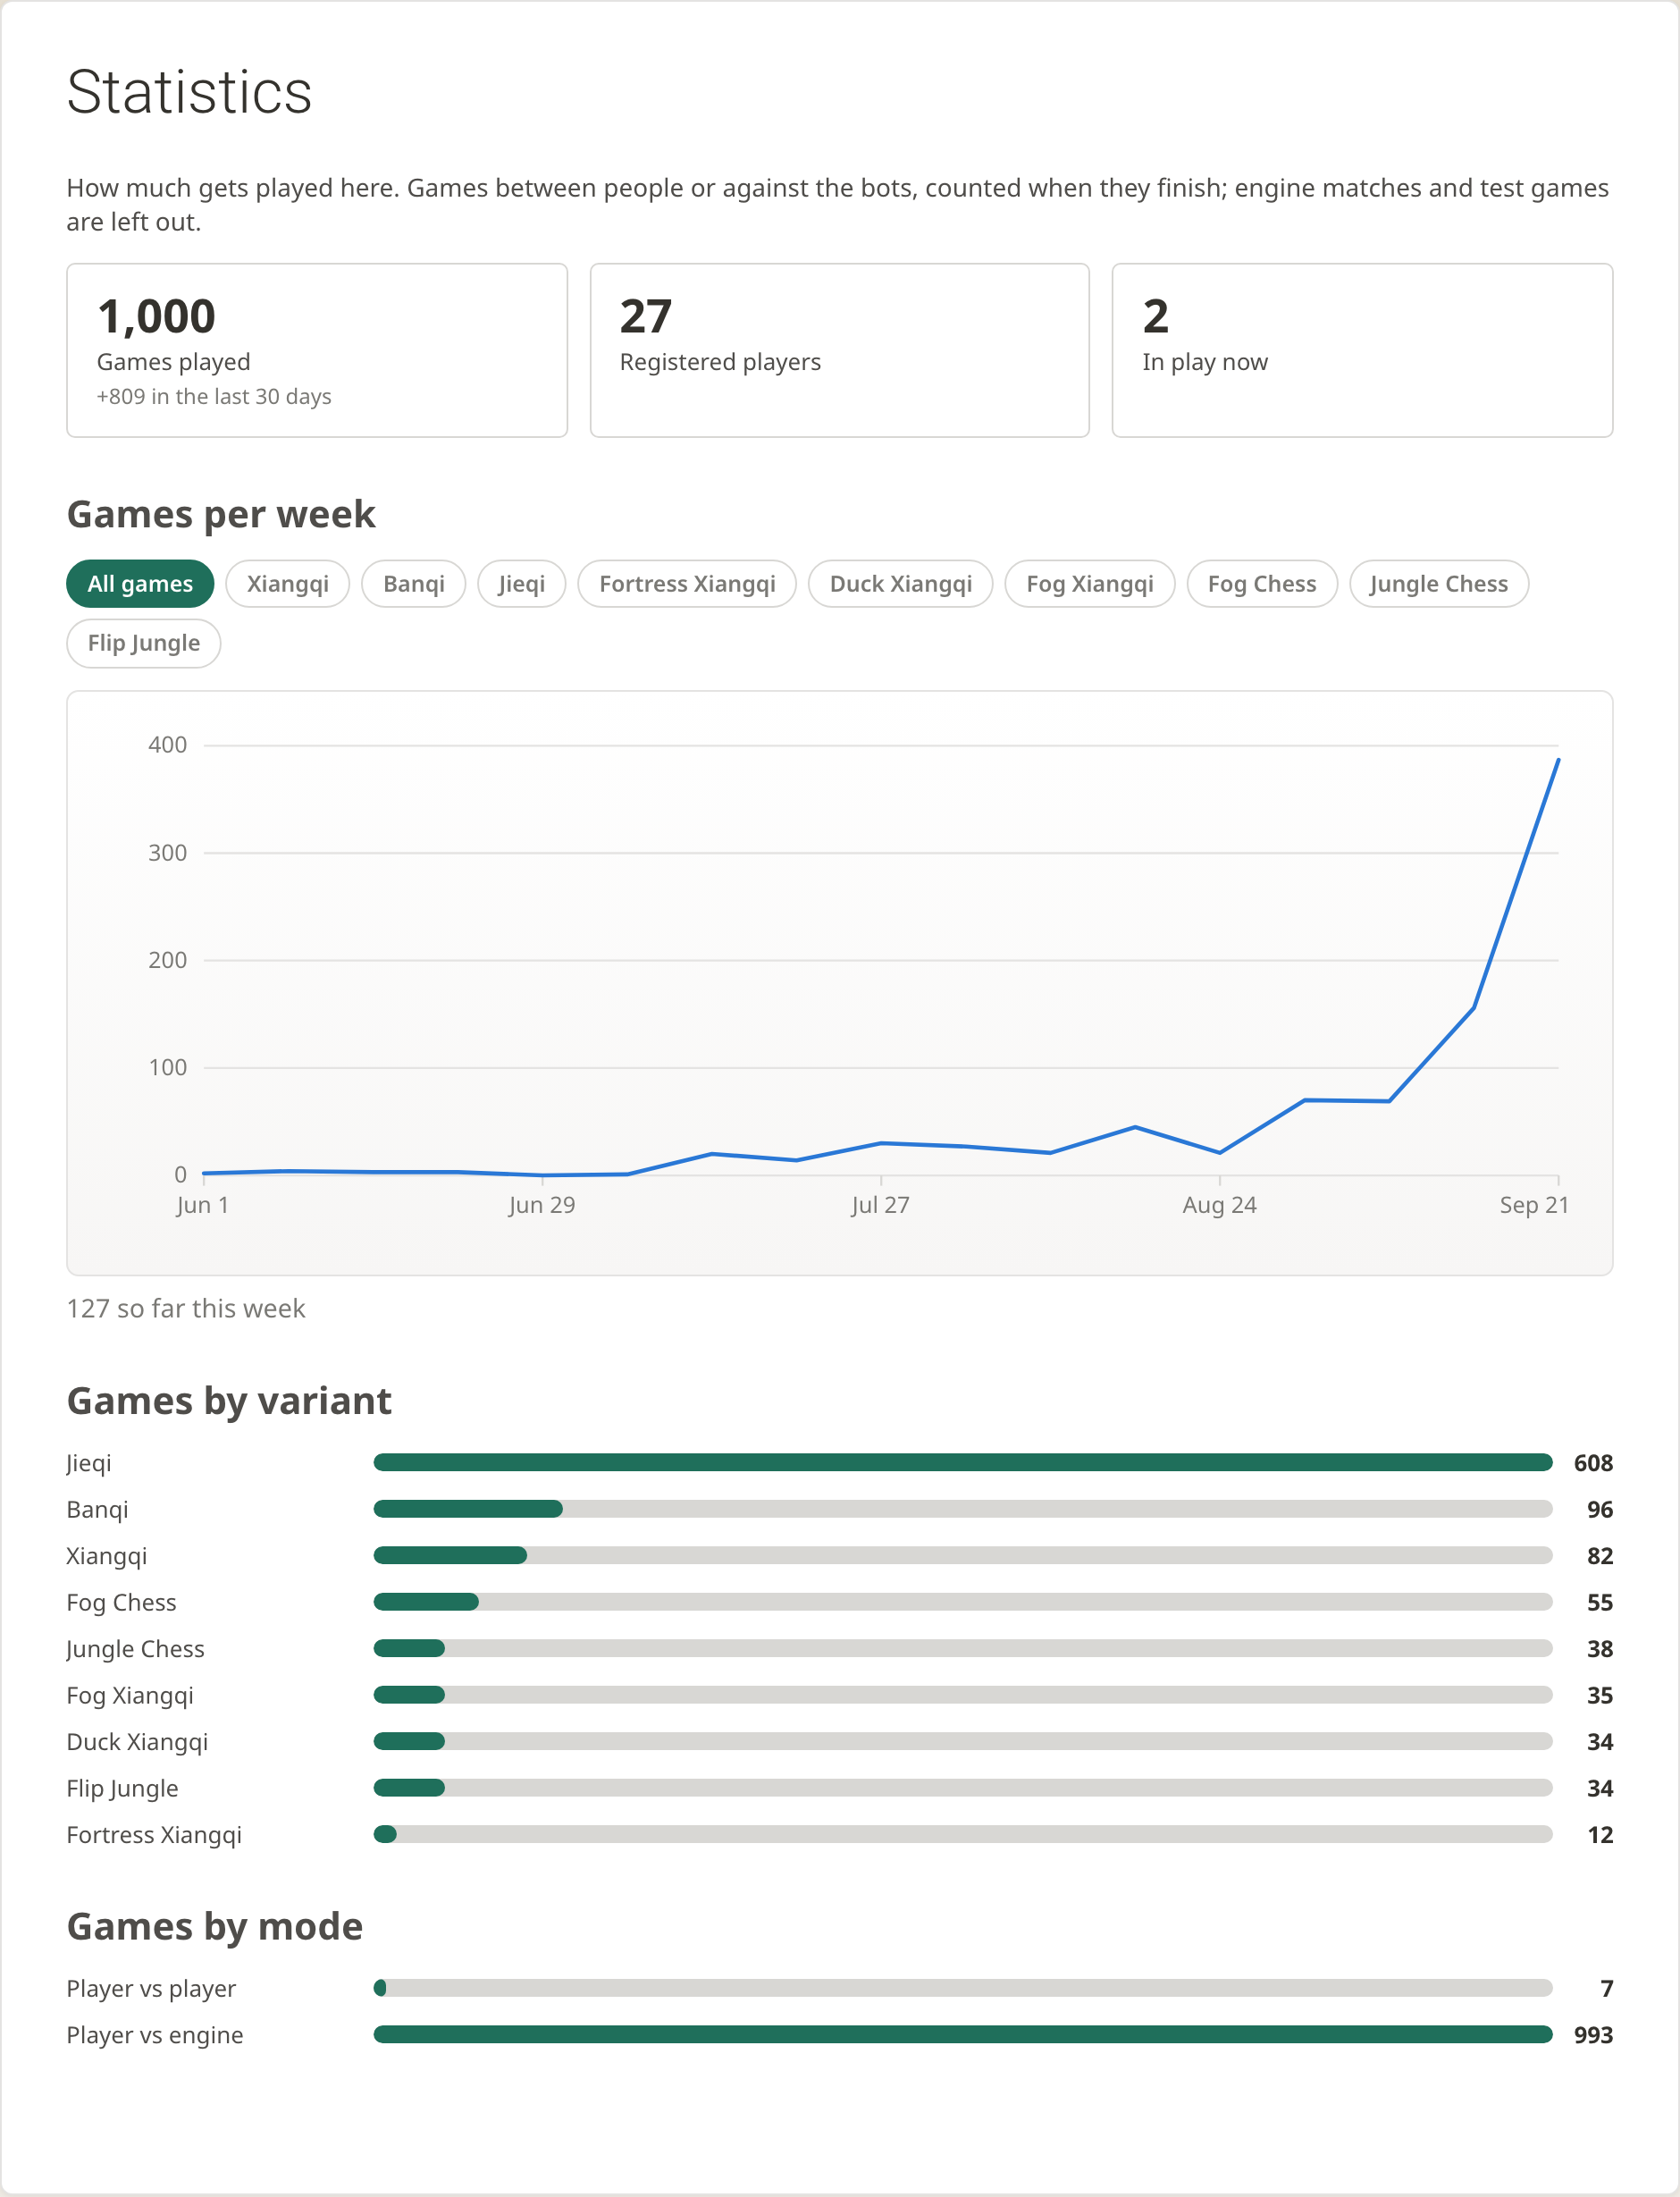The height and width of the screenshot is (2197, 1680).
Task: Click the '608' Jieqi count
Action: tap(1593, 1463)
